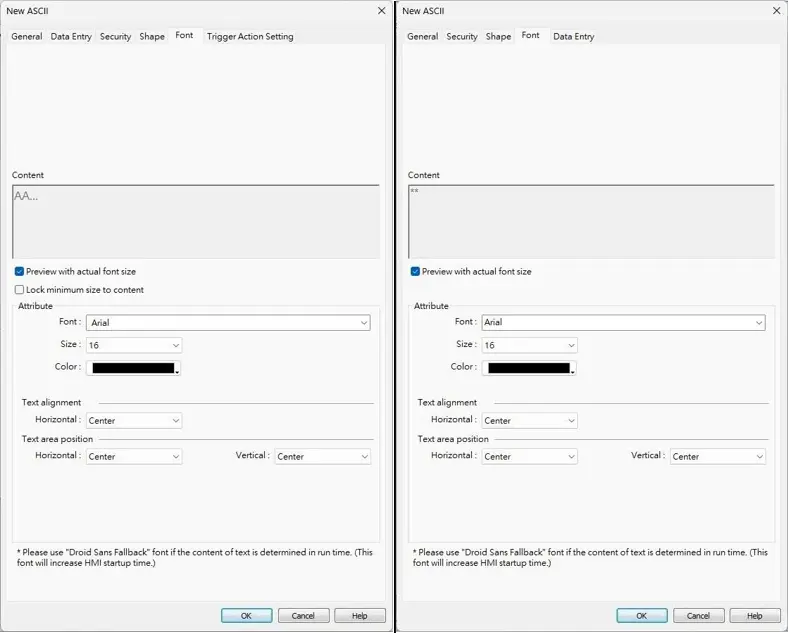Image resolution: width=788 pixels, height=633 pixels.
Task: Open Text area position Horizontal dropdown, right dialog
Action: tap(529, 457)
